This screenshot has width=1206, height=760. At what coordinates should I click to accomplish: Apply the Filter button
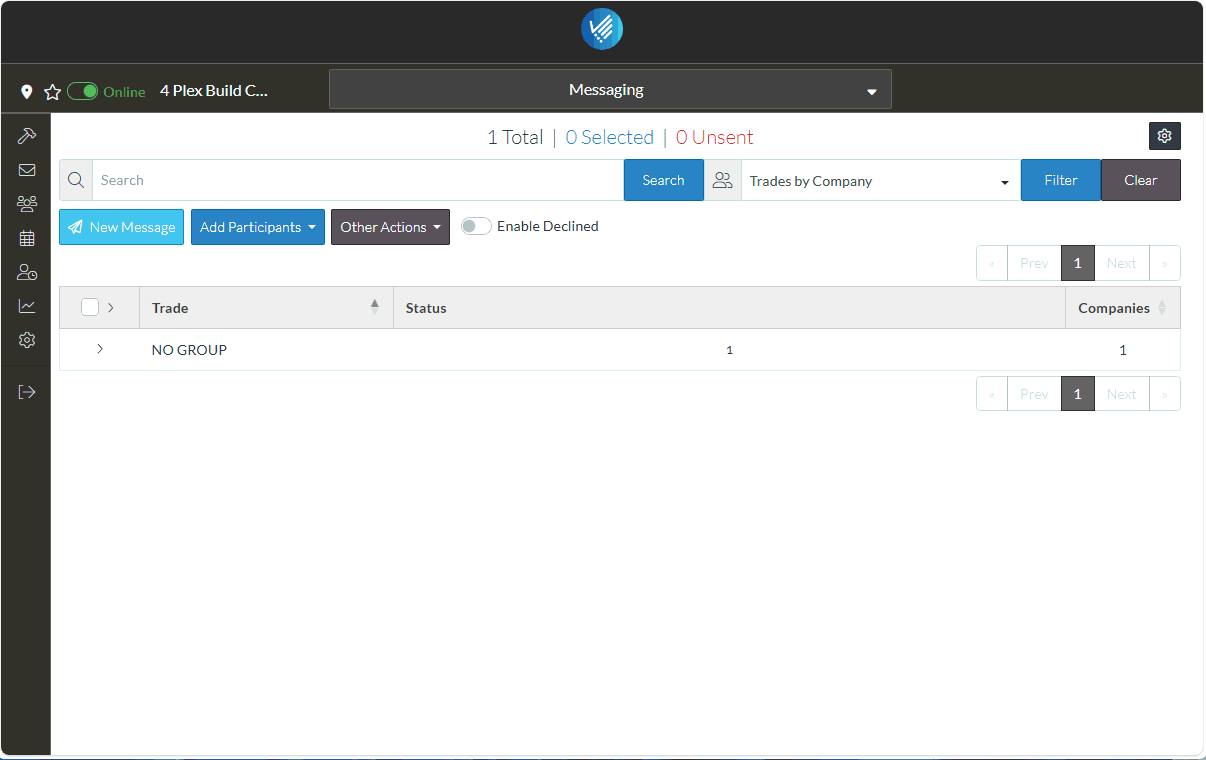coord(1061,180)
